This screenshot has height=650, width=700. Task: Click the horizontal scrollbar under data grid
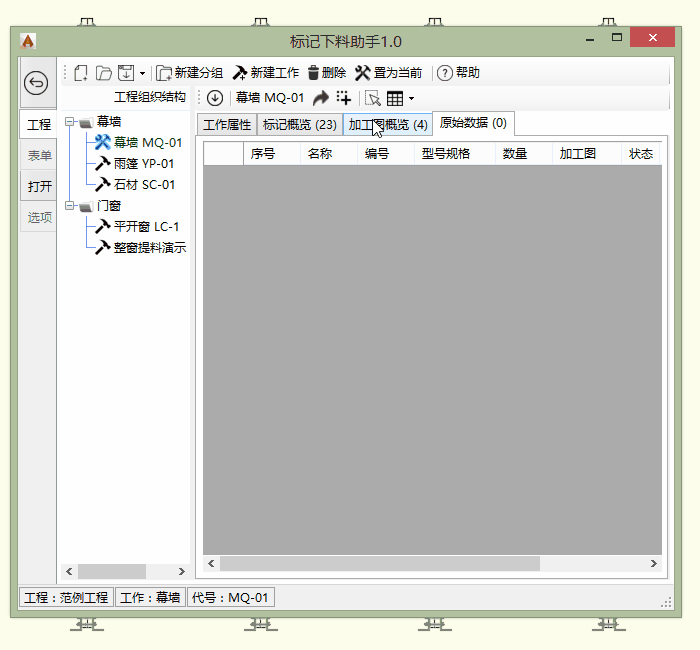pos(380,564)
